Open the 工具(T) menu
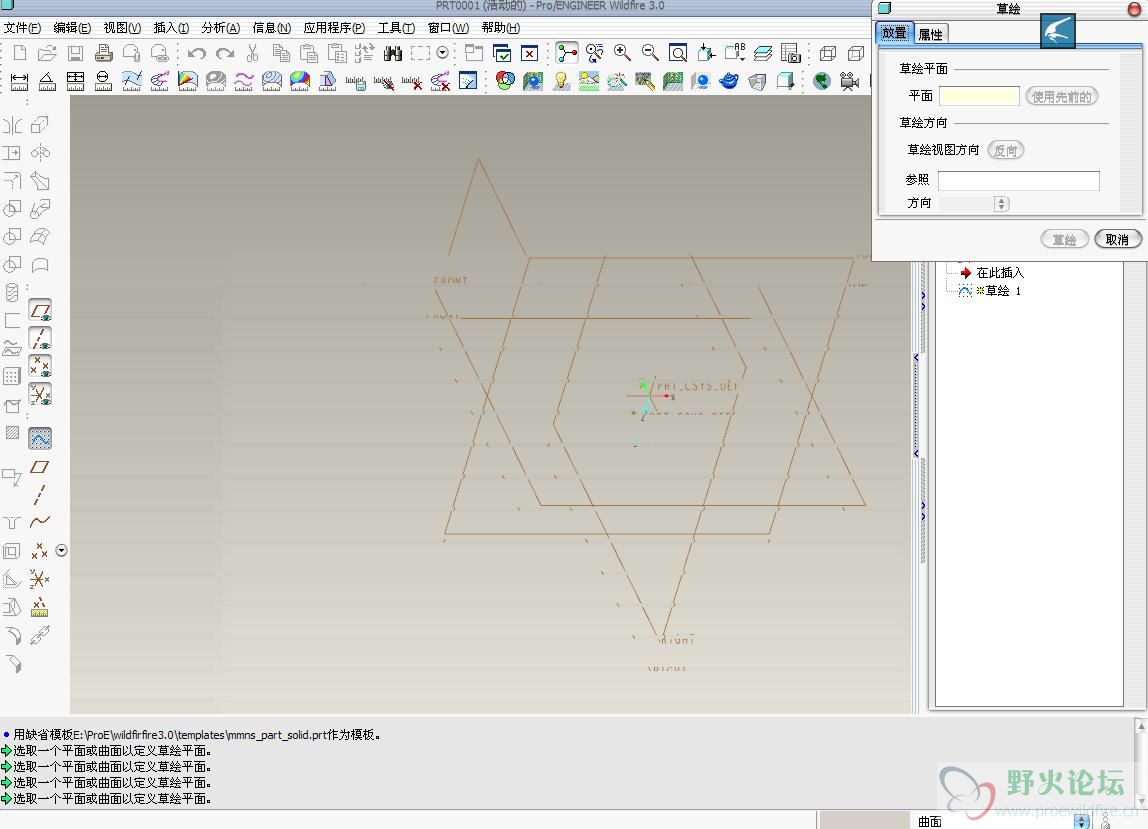The height and width of the screenshot is (829, 1148). (396, 28)
